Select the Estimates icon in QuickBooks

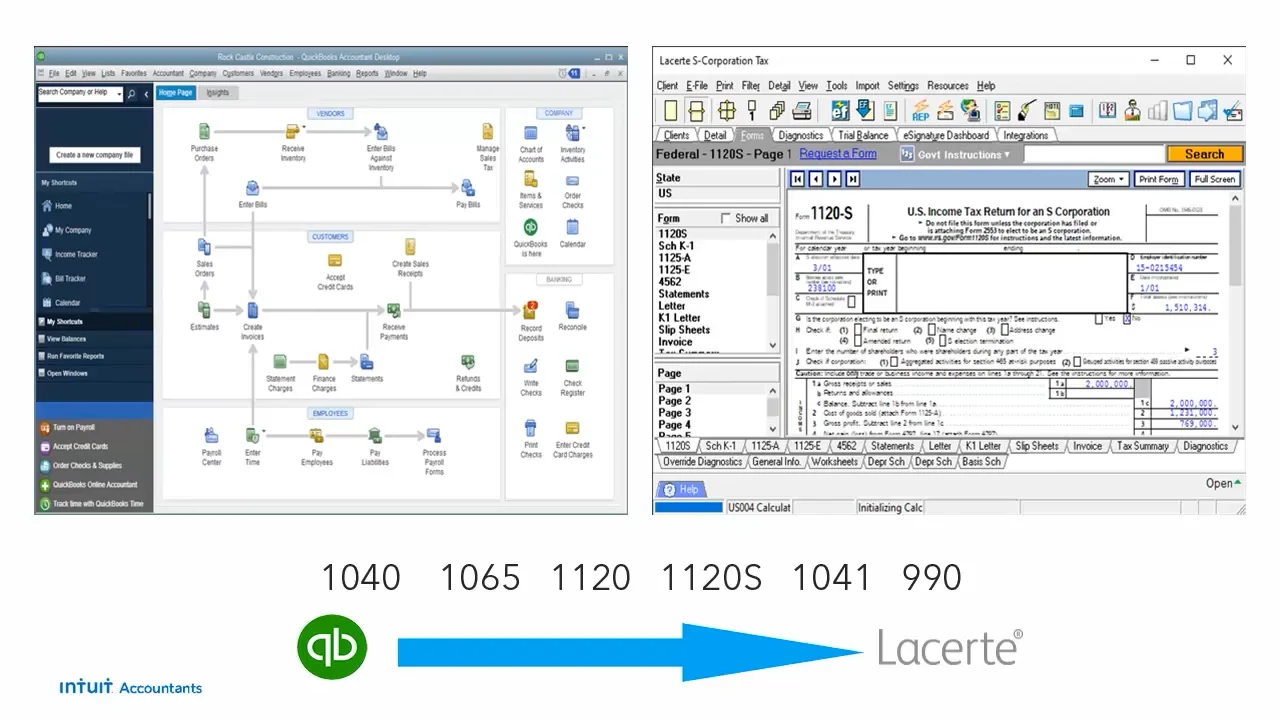pyautogui.click(x=204, y=310)
